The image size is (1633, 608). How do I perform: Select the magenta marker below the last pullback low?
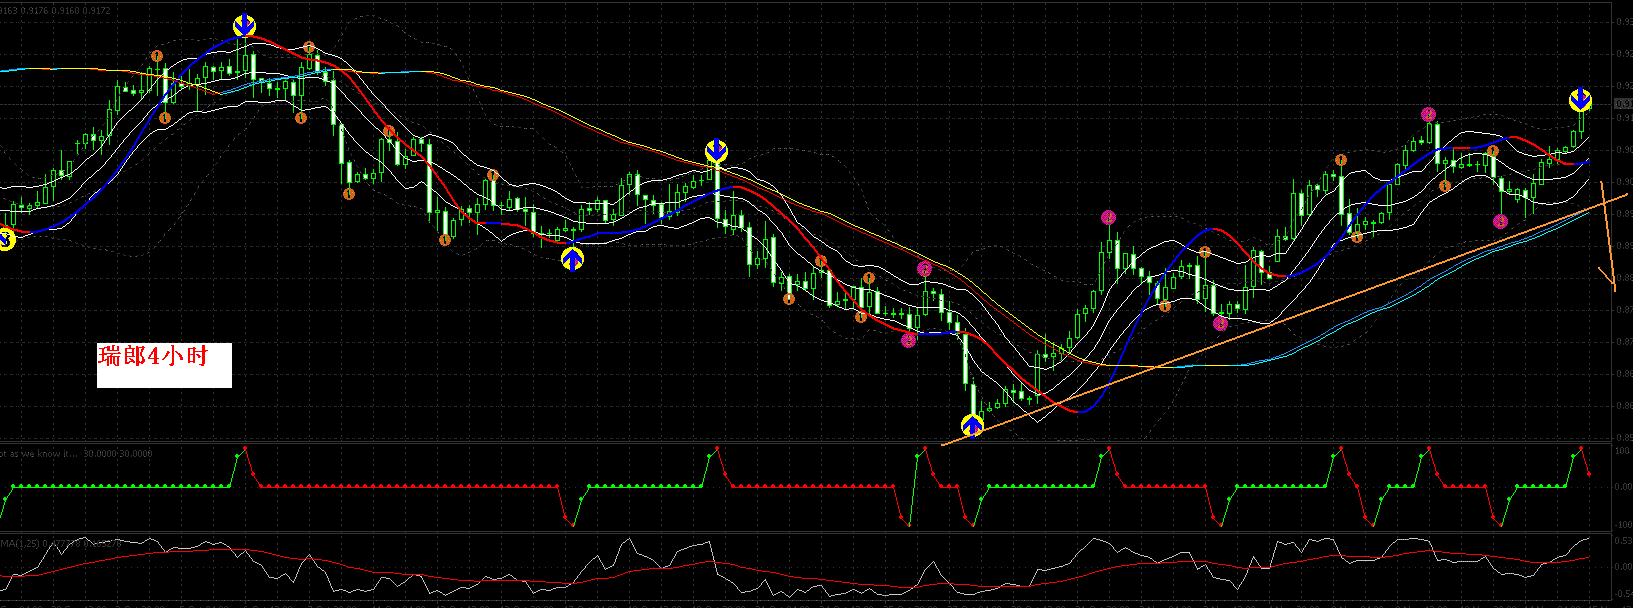click(x=1501, y=221)
